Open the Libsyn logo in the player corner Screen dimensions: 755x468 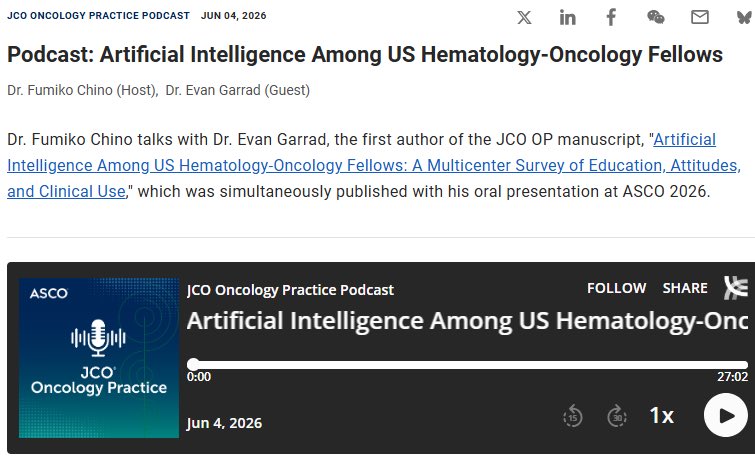(x=737, y=288)
